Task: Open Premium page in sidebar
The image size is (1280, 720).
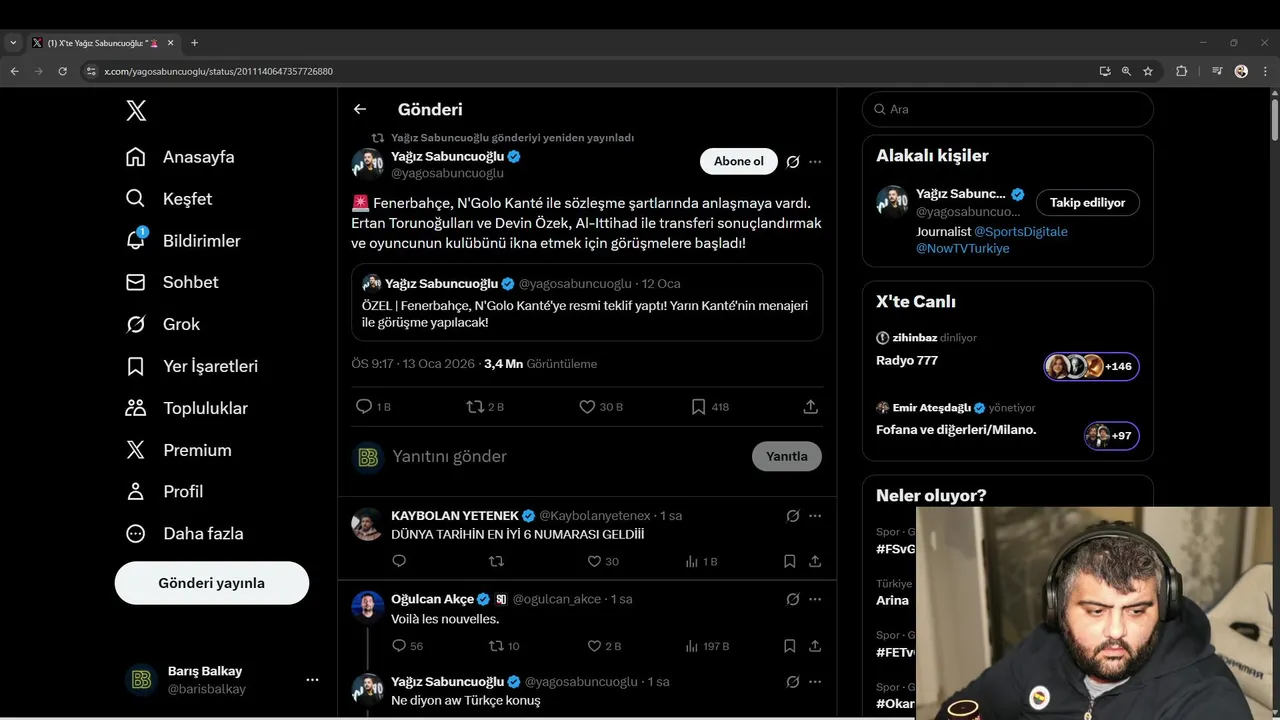Action: pyautogui.click(x=179, y=450)
